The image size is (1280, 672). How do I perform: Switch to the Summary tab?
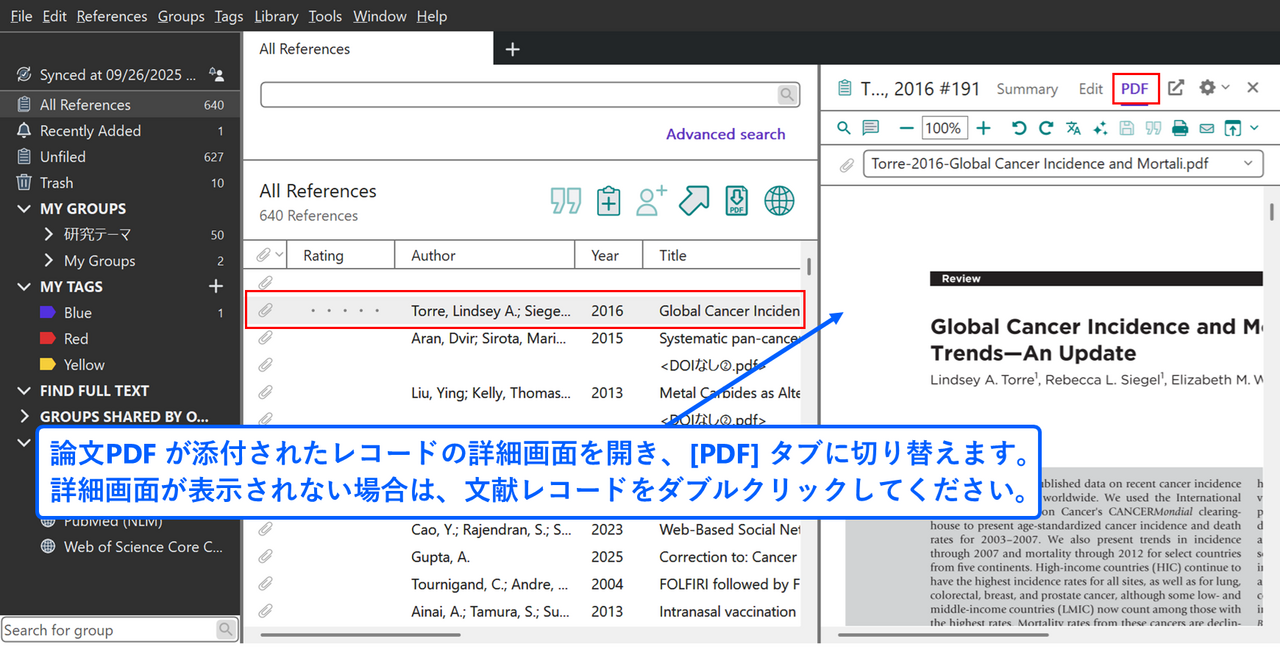1027,89
